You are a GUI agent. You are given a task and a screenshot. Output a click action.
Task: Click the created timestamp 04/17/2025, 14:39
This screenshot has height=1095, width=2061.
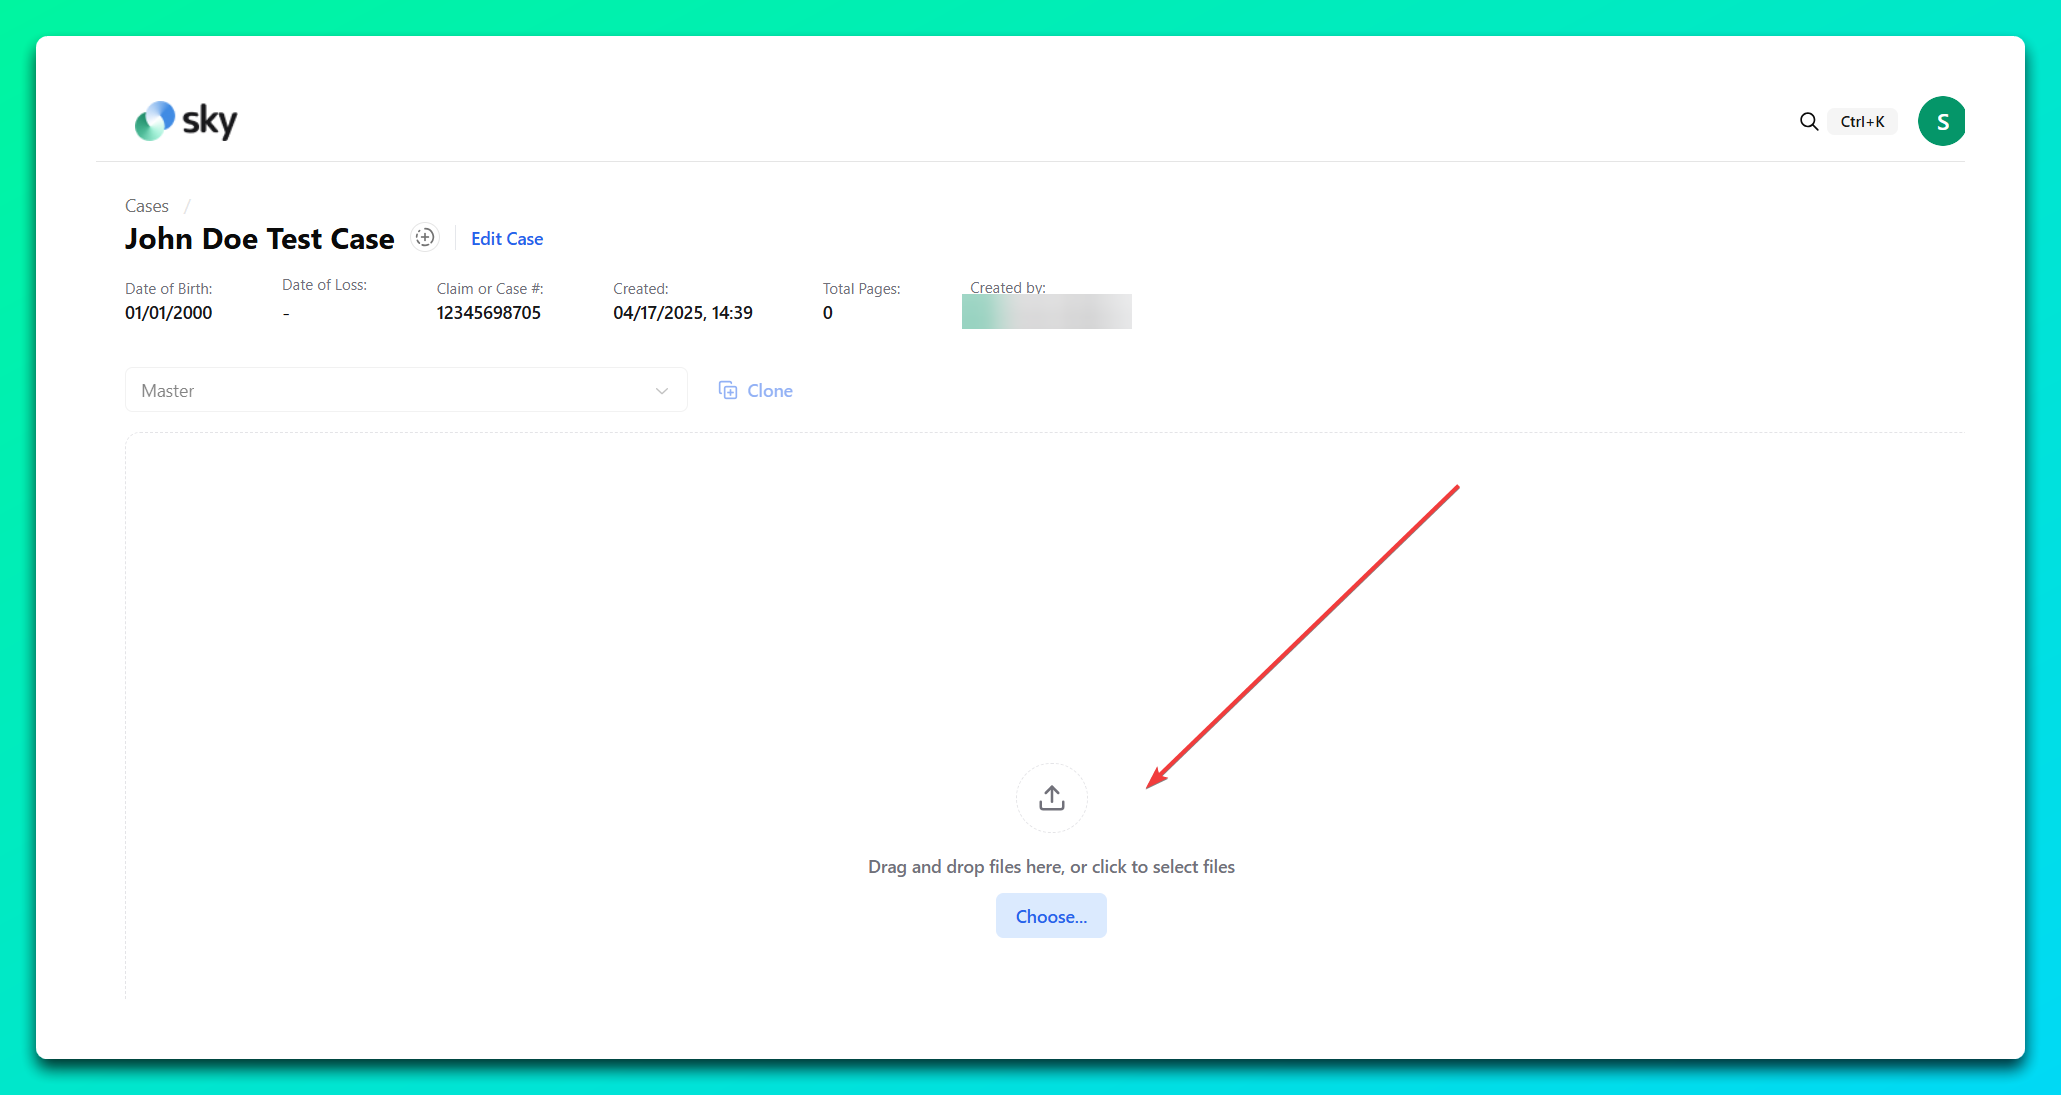coord(682,313)
